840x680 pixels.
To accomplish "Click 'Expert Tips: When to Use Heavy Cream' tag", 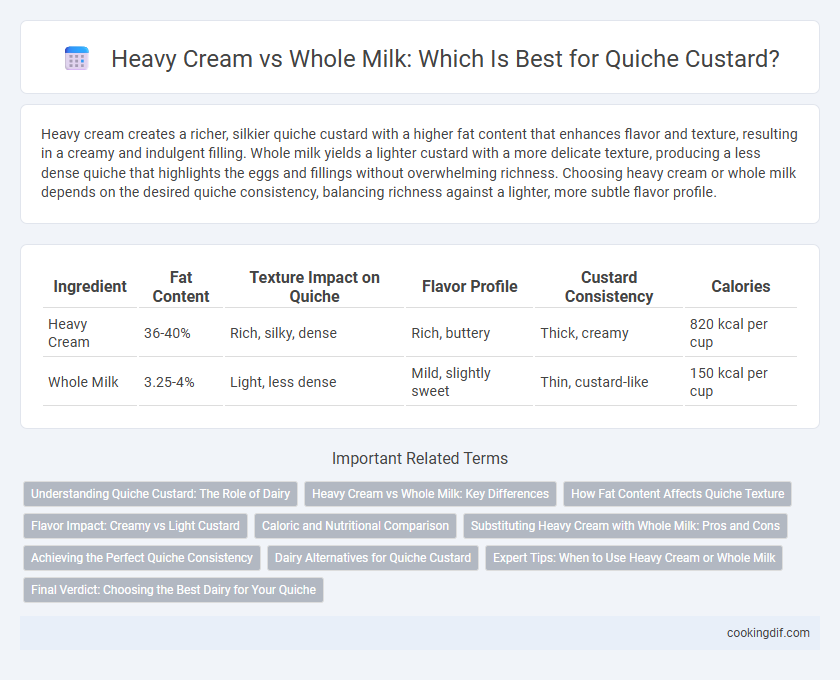I will [x=634, y=557].
